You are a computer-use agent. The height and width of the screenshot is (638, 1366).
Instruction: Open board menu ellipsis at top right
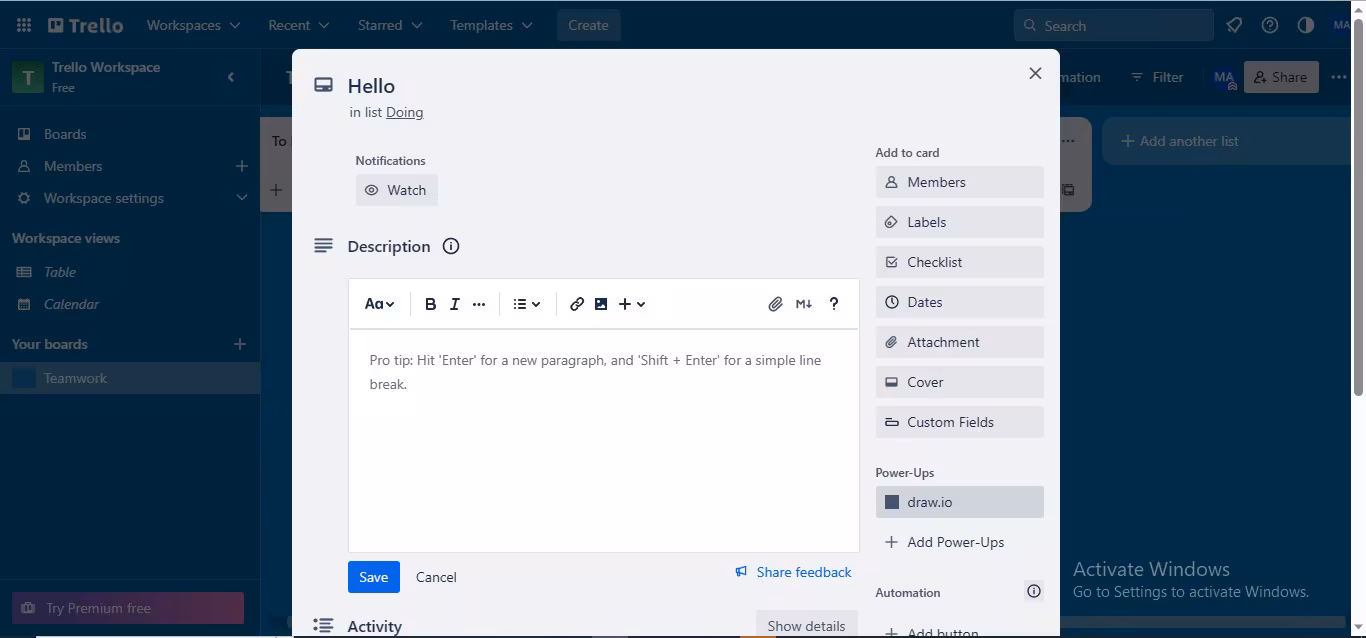tap(1339, 77)
